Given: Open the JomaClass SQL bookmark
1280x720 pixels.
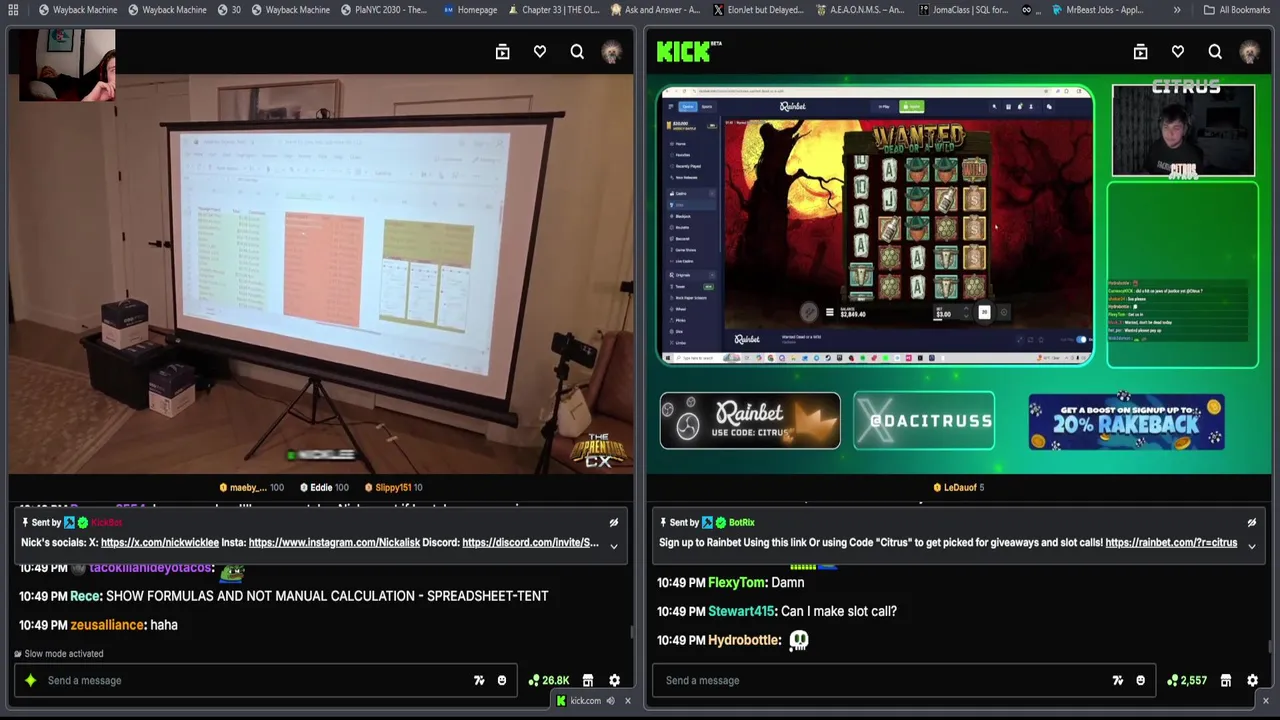Looking at the screenshot, I should (963, 10).
